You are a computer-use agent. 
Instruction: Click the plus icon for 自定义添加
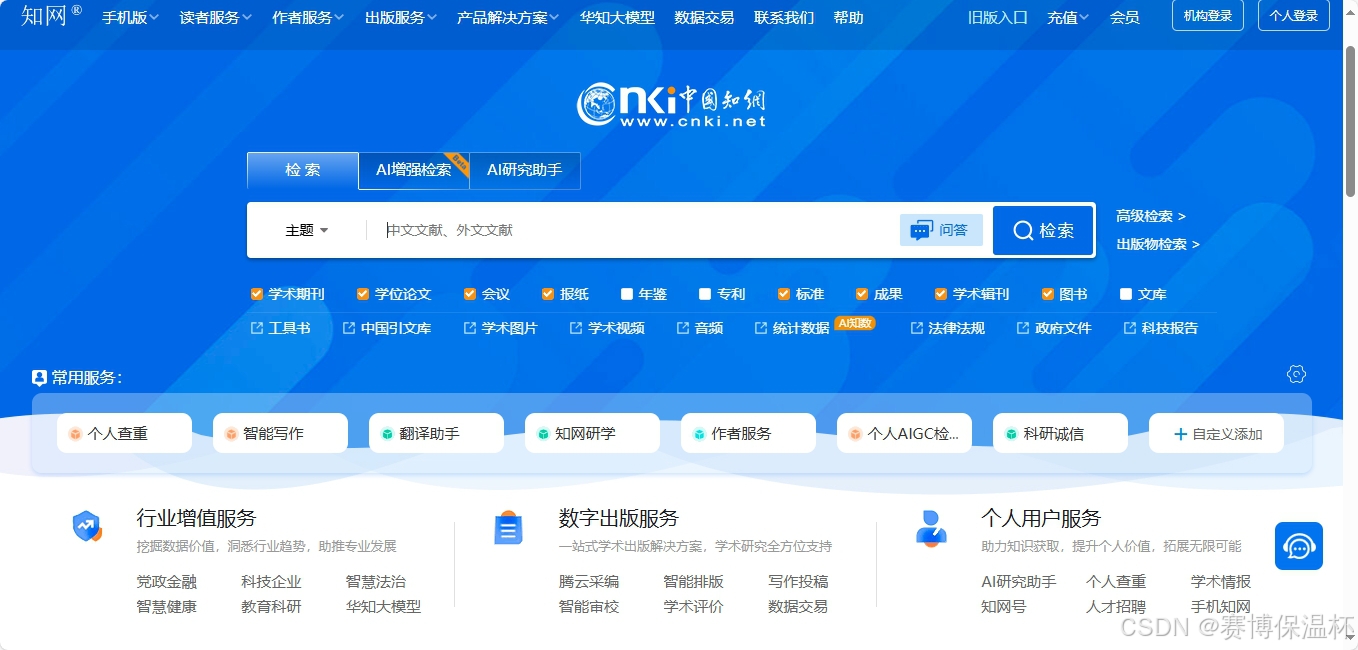1180,434
